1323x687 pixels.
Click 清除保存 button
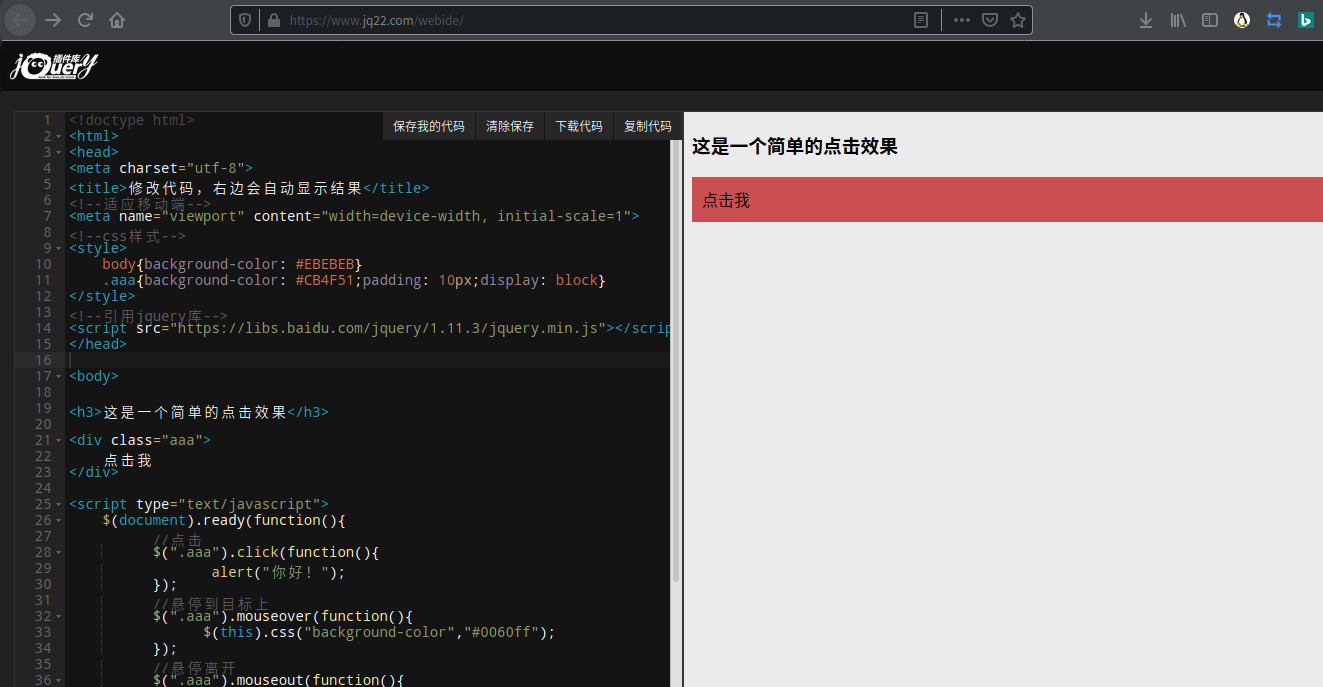pos(510,126)
